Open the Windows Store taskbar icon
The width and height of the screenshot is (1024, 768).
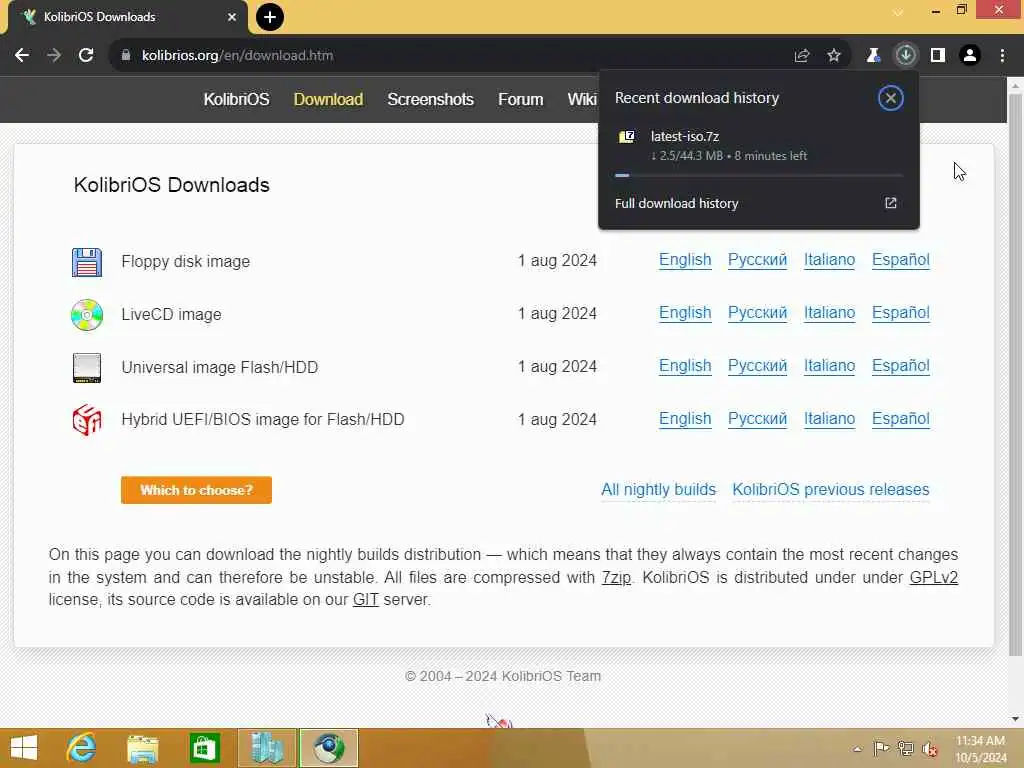[204, 748]
